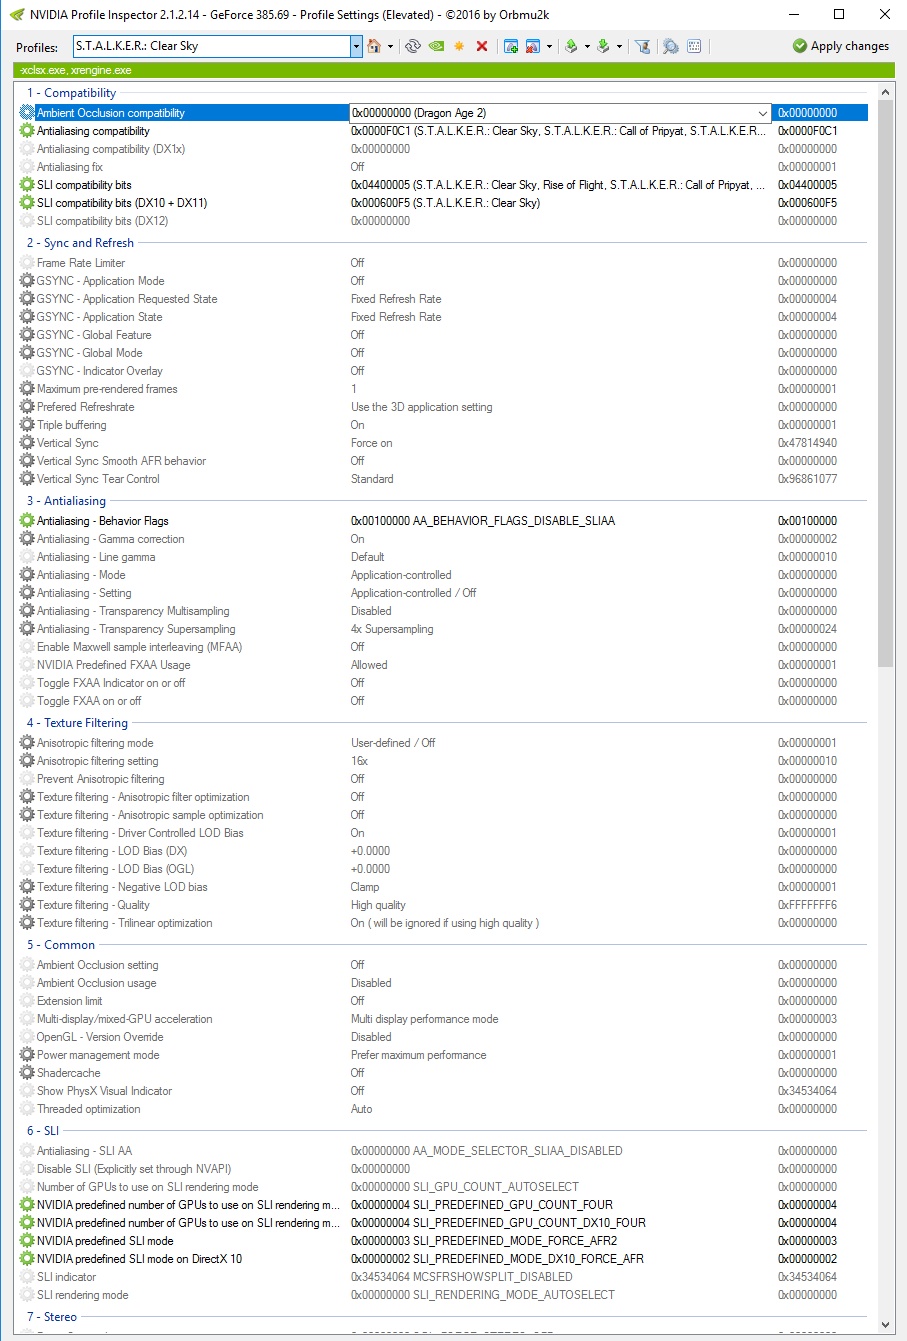Click the gear icon beside Texture filtering - Quality
The height and width of the screenshot is (1341, 907).
27,905
